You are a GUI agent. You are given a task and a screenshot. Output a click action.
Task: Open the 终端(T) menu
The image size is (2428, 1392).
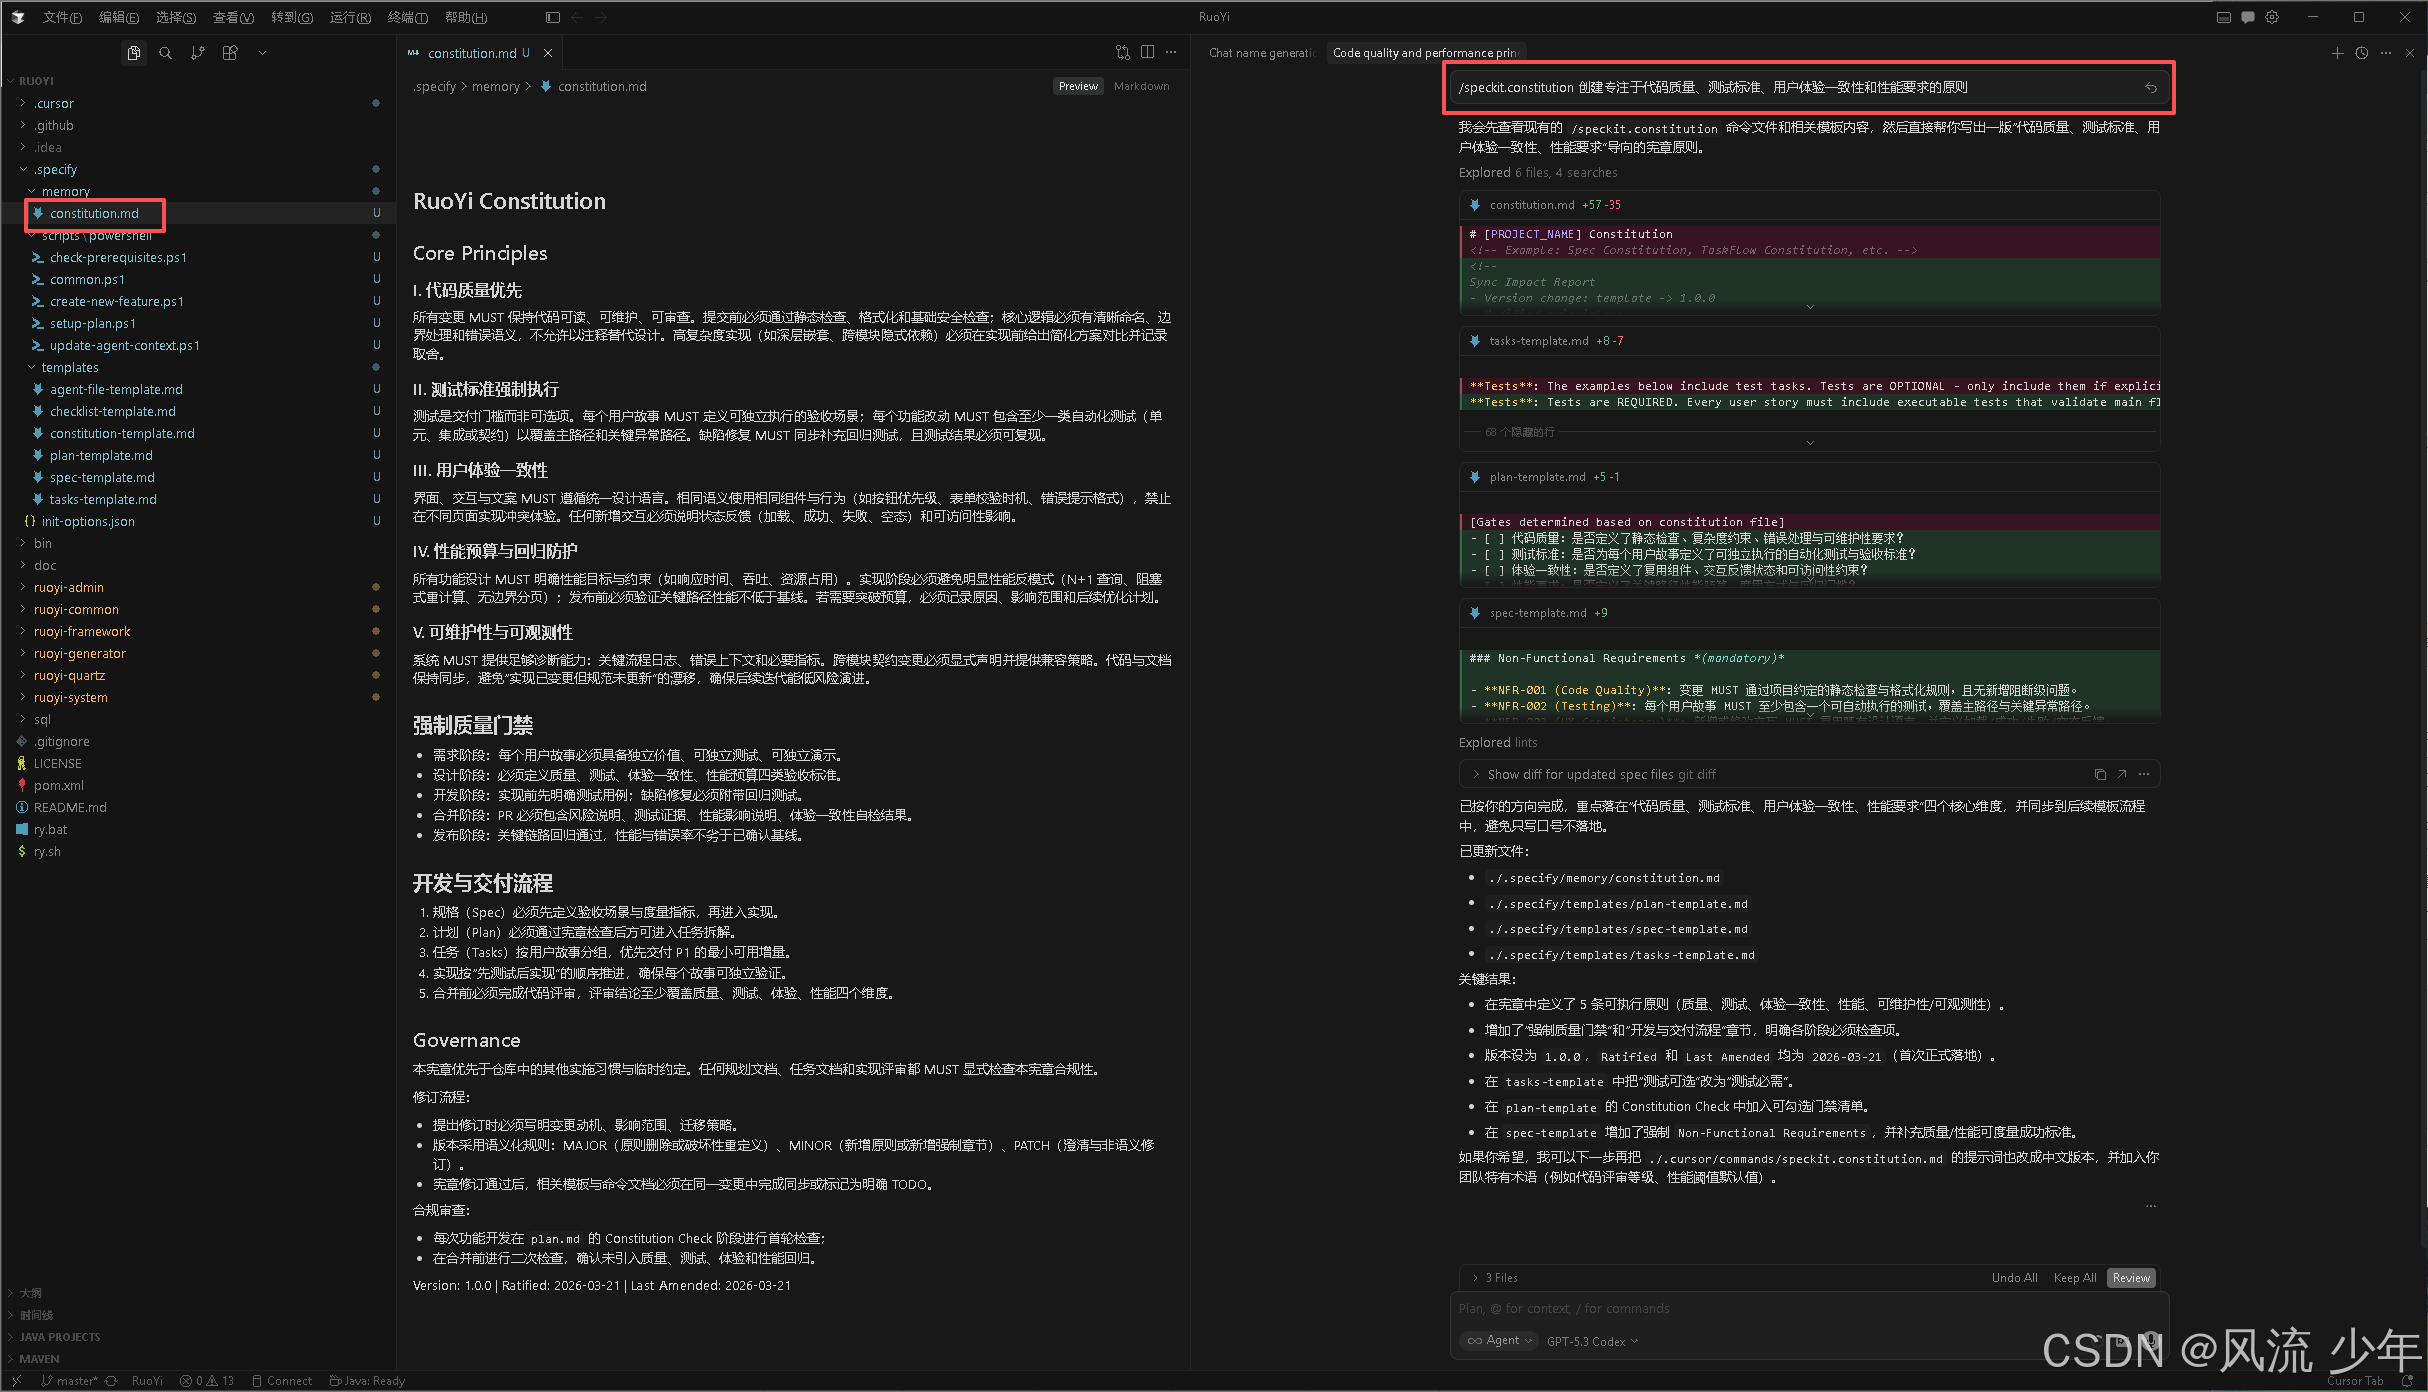click(x=407, y=17)
